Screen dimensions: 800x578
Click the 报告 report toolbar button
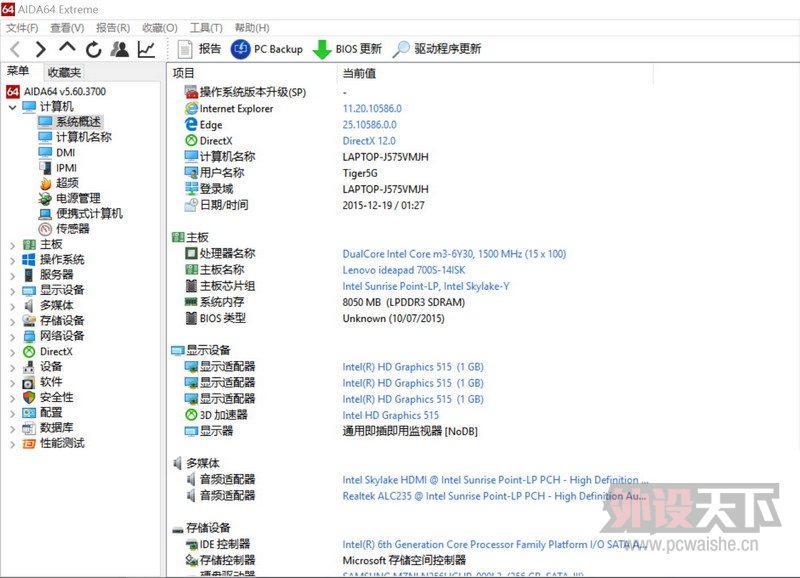[x=199, y=49]
